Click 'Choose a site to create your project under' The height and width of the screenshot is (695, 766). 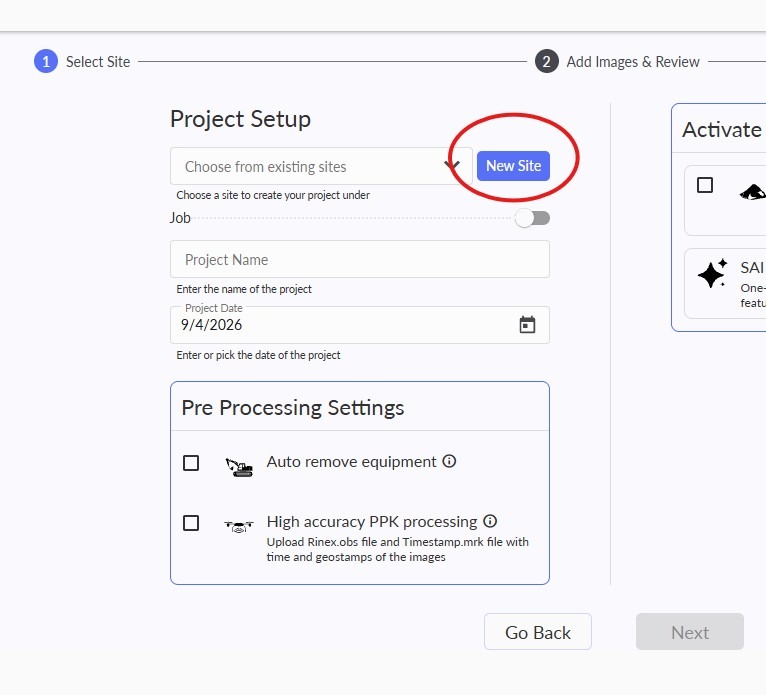(x=273, y=195)
